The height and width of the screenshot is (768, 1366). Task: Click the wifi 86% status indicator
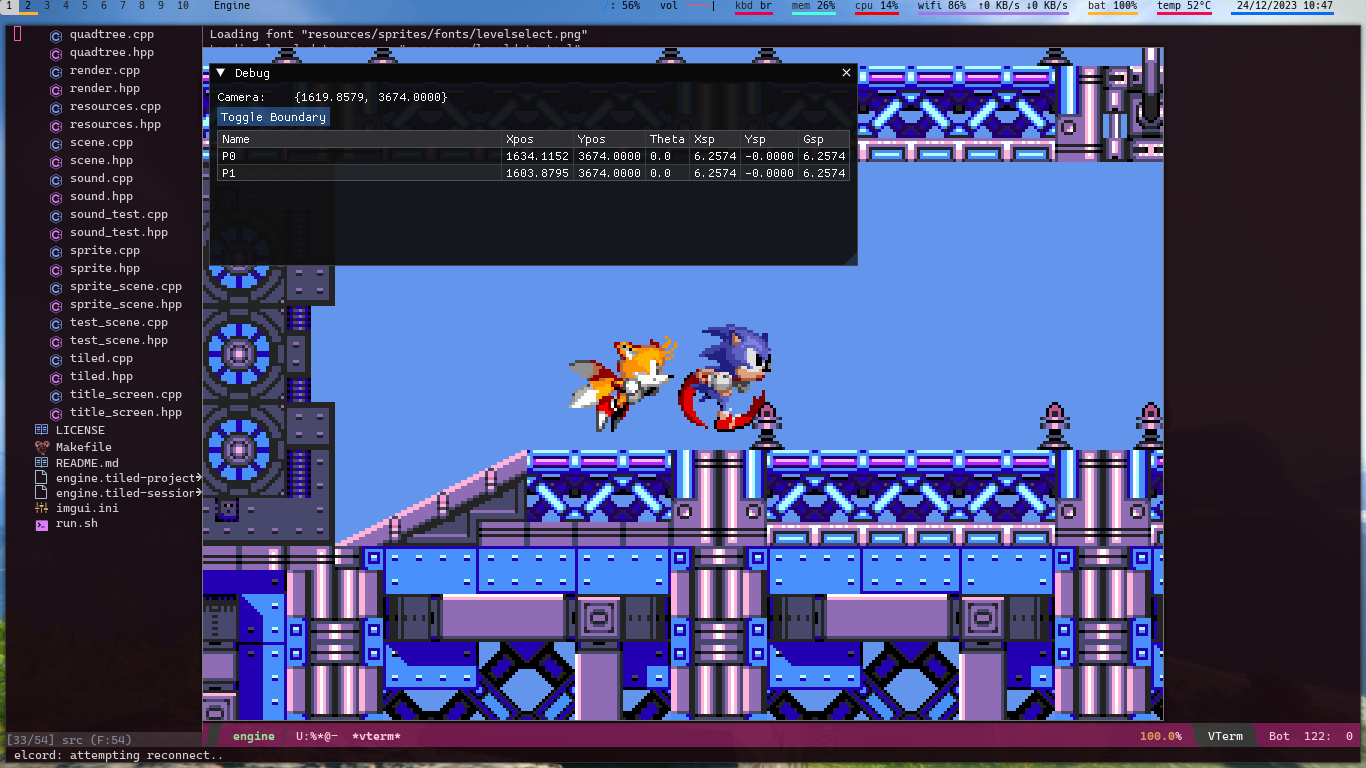(942, 6)
